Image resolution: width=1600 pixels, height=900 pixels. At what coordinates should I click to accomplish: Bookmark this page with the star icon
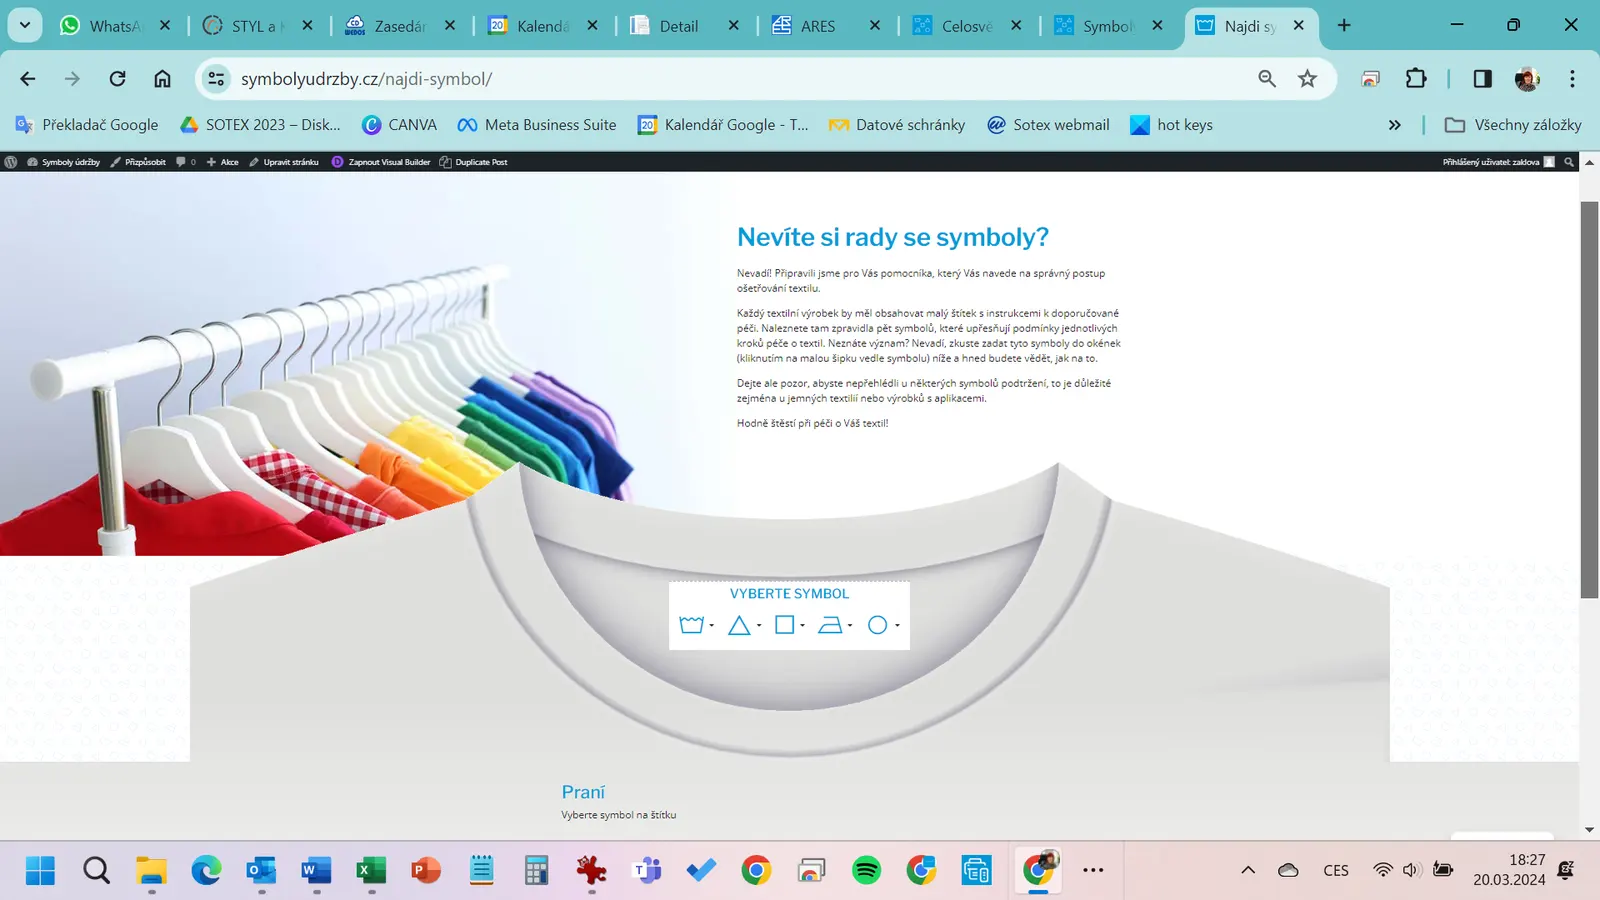pos(1307,79)
